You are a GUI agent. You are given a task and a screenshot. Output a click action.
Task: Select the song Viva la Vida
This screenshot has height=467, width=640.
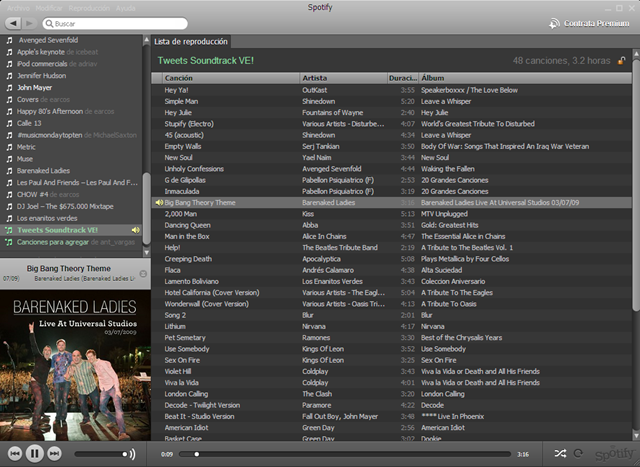[182, 382]
